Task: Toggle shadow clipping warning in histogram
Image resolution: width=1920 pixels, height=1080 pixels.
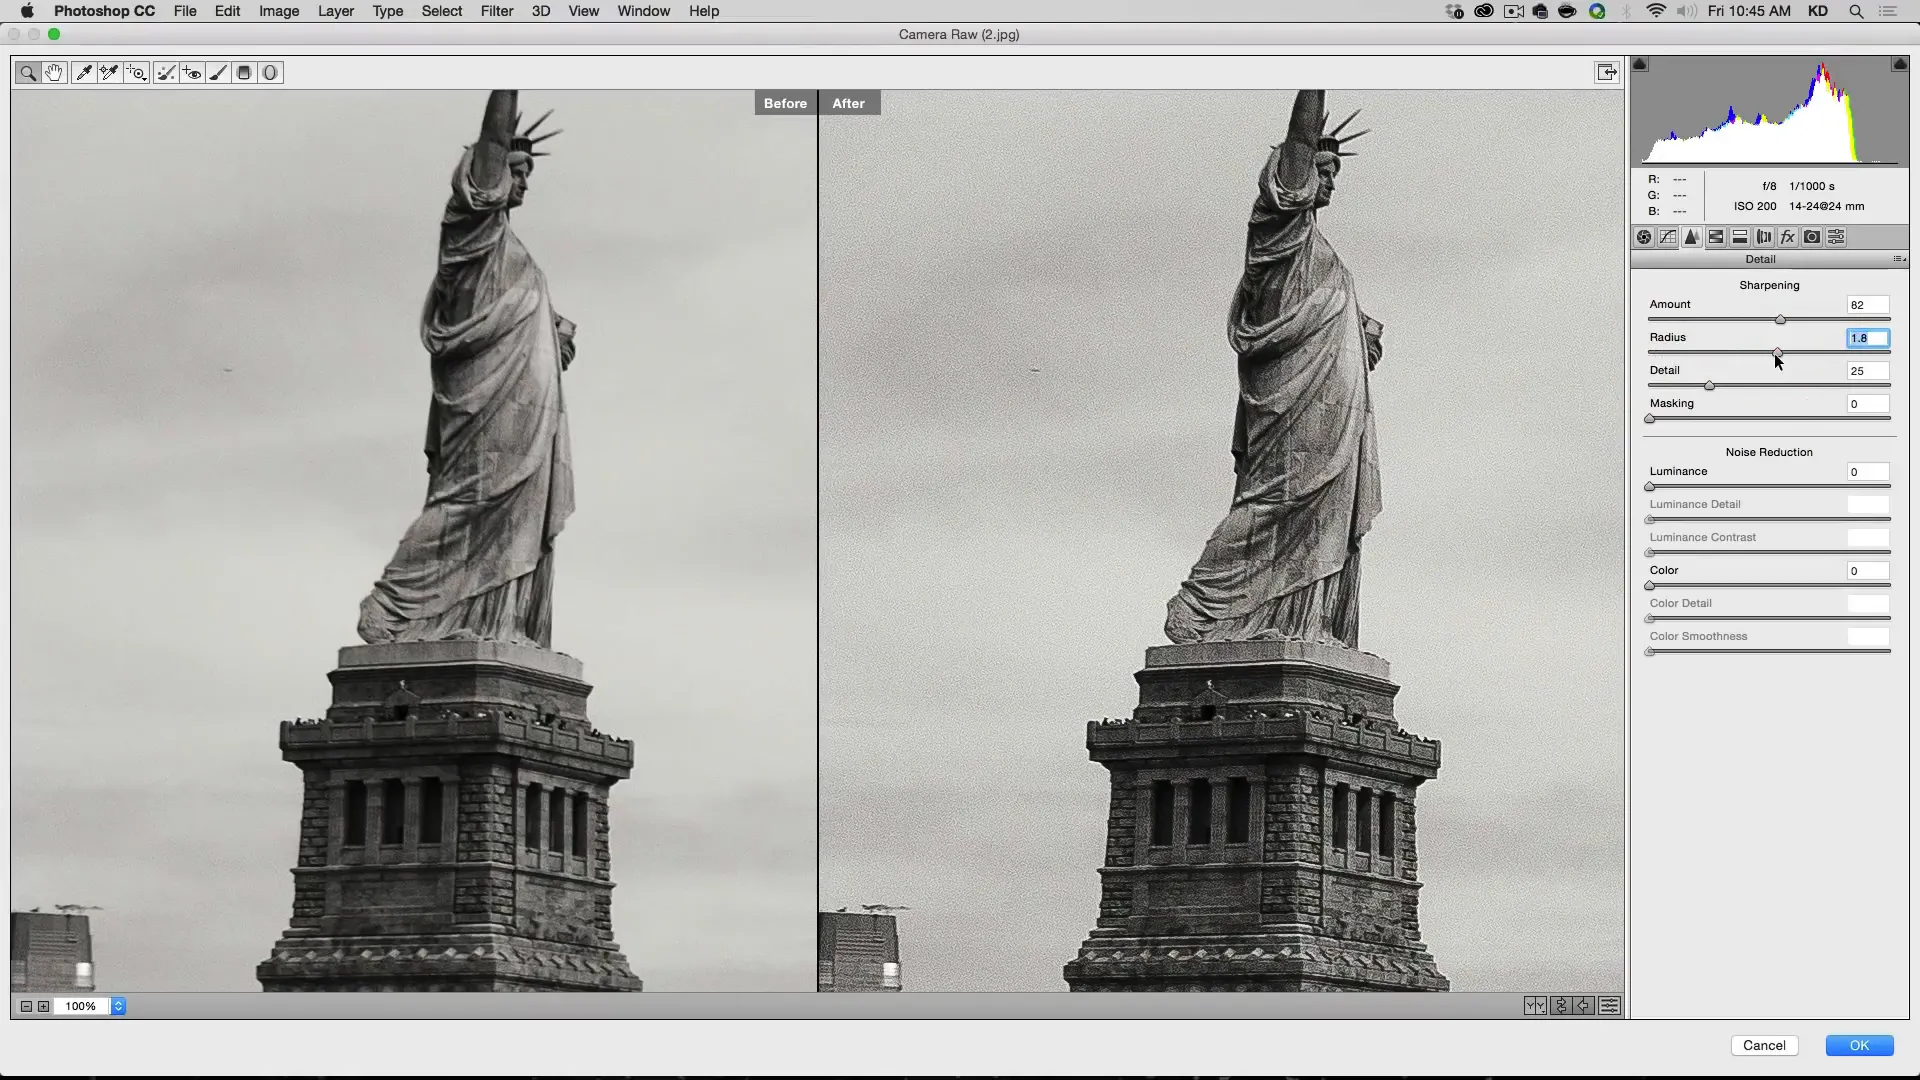Action: pos(1640,64)
